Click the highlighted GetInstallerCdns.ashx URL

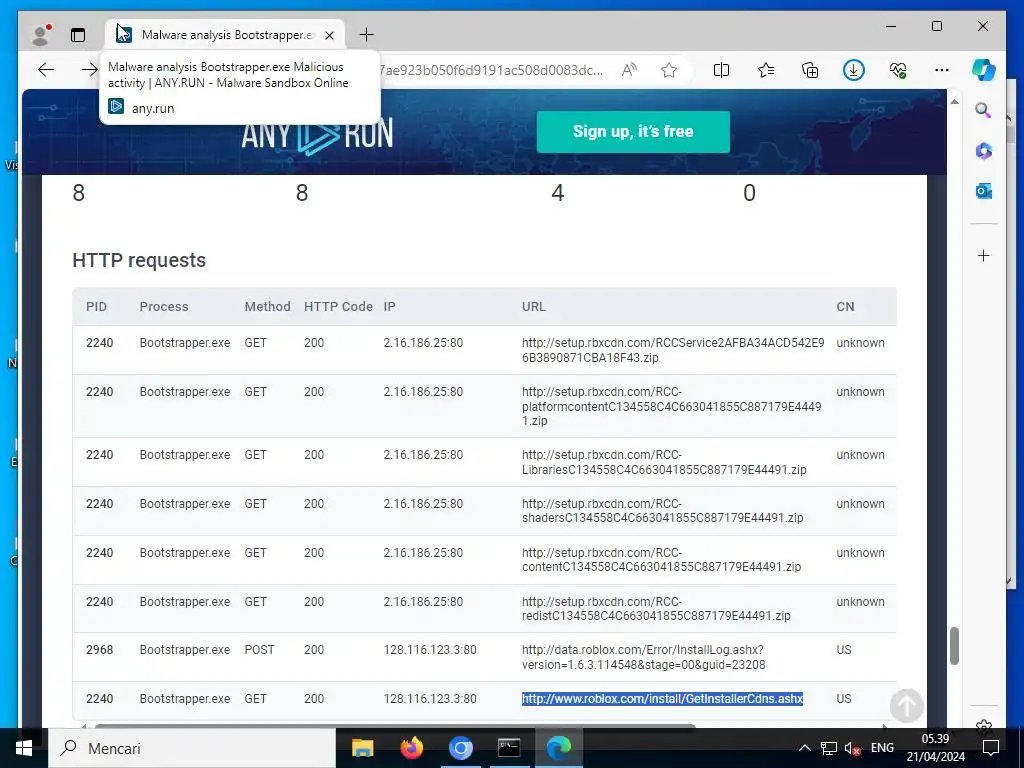[x=662, y=699]
